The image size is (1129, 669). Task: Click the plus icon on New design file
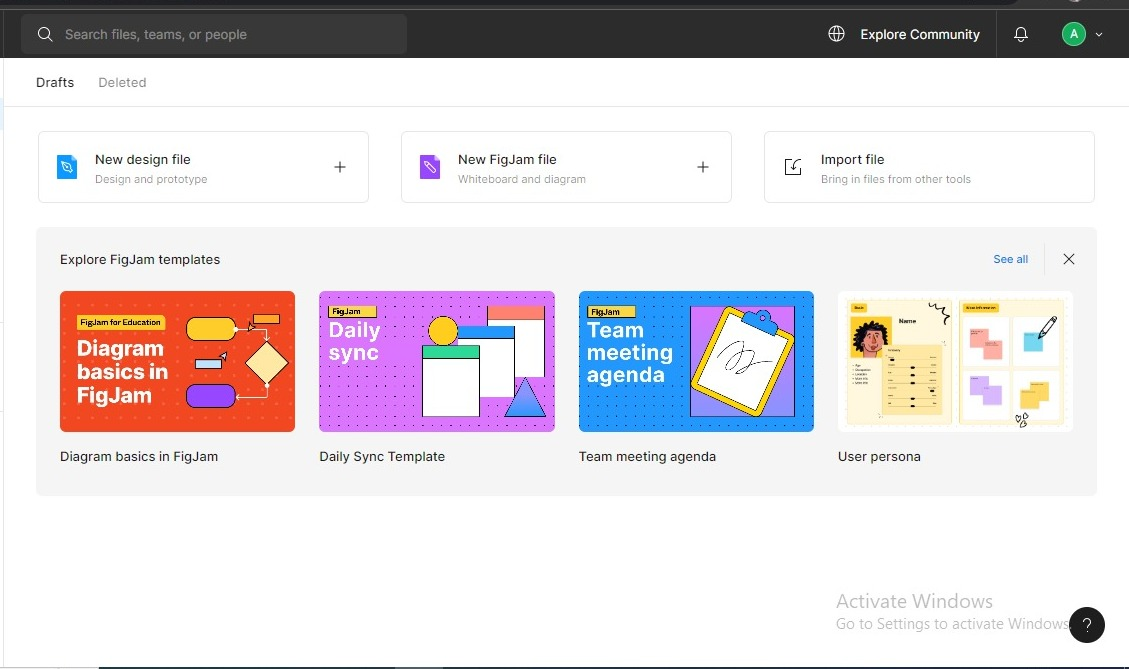(x=340, y=167)
